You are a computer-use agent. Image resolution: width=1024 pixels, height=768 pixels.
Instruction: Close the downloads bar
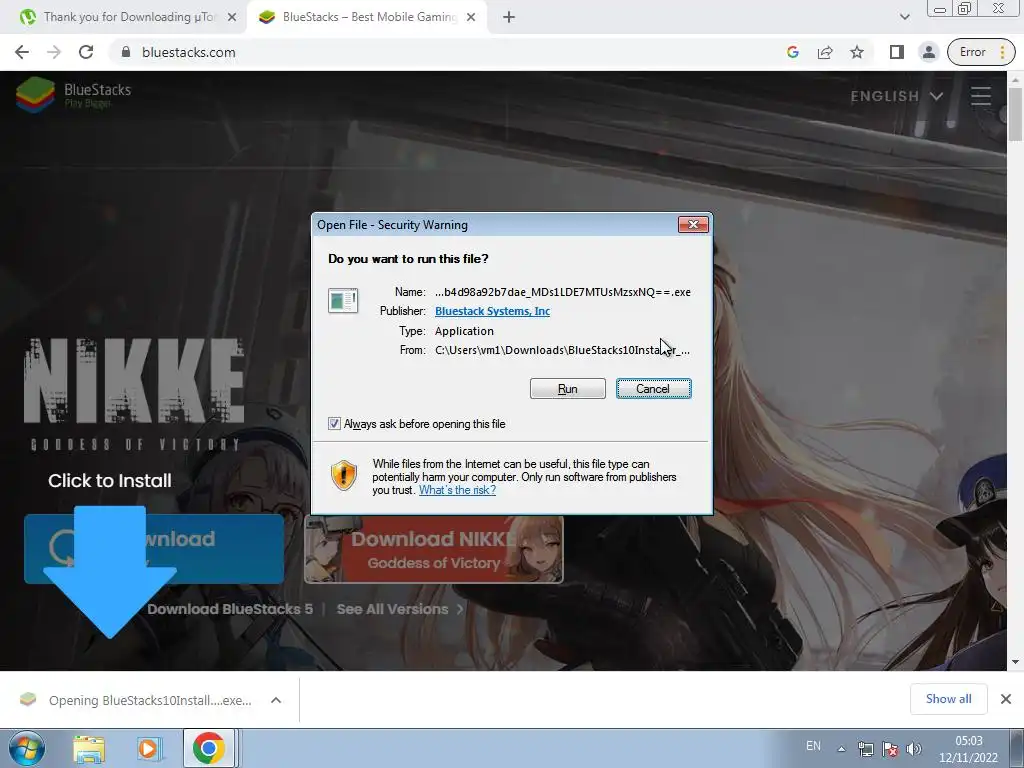pos(1006,699)
